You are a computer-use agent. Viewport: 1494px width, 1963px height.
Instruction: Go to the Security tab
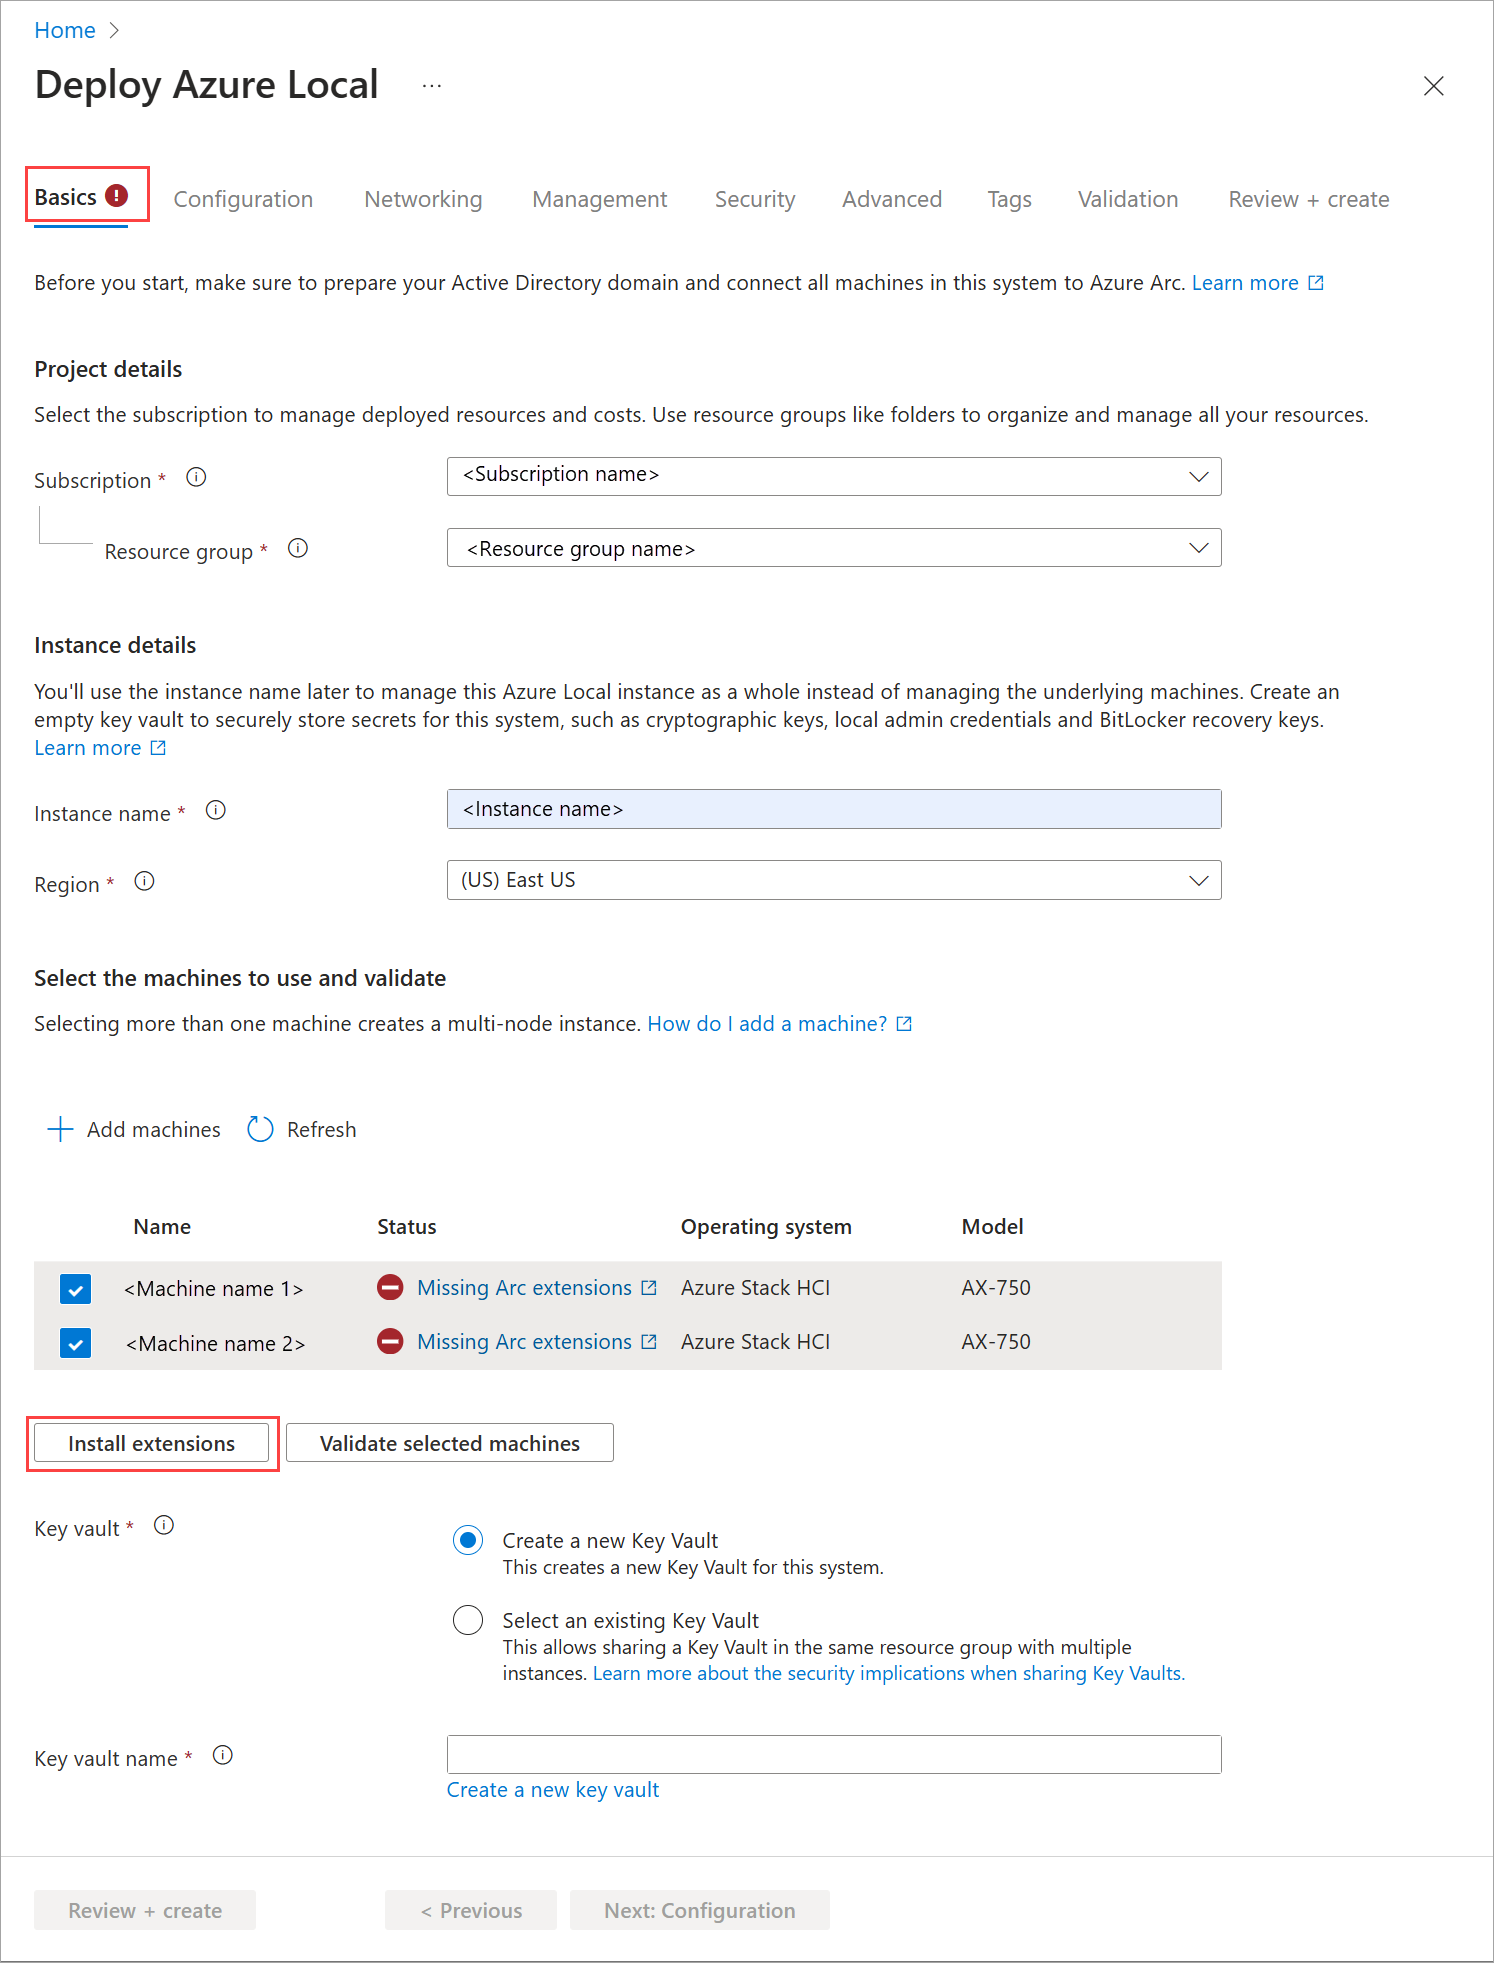(755, 200)
